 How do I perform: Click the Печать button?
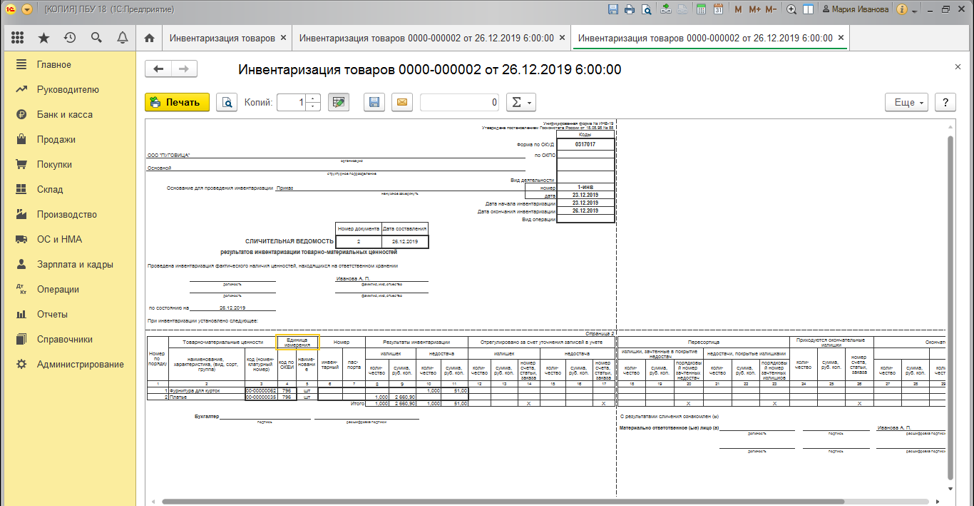[177, 102]
